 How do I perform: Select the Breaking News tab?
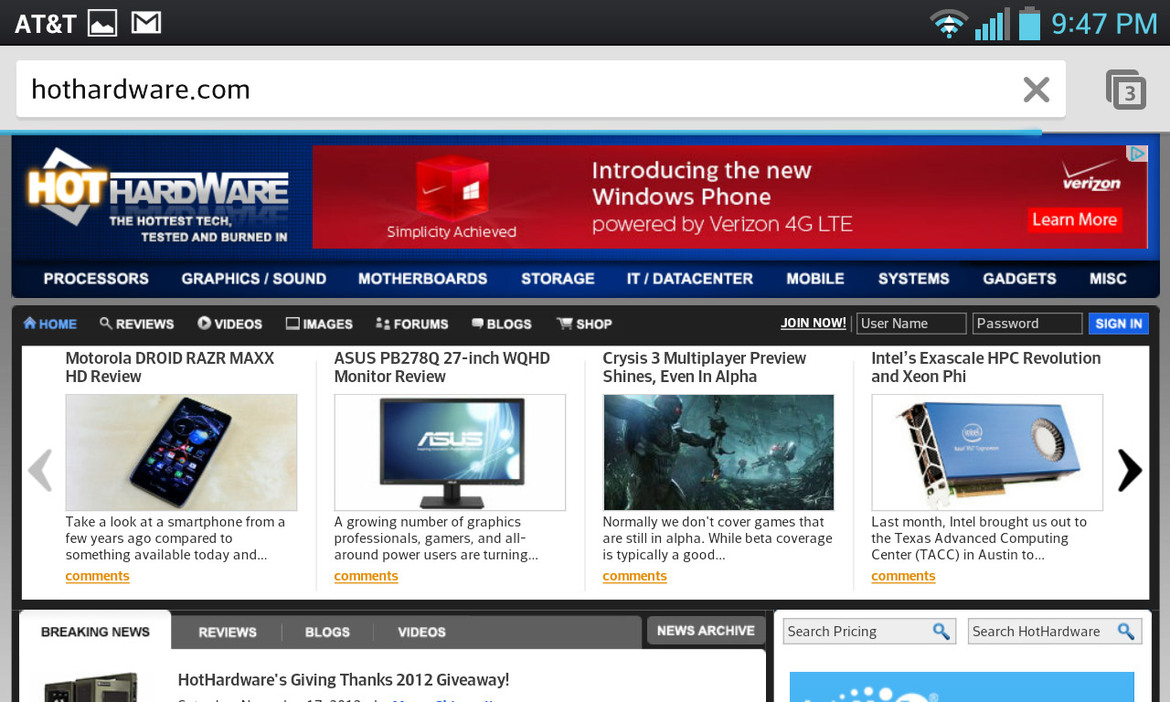(95, 631)
